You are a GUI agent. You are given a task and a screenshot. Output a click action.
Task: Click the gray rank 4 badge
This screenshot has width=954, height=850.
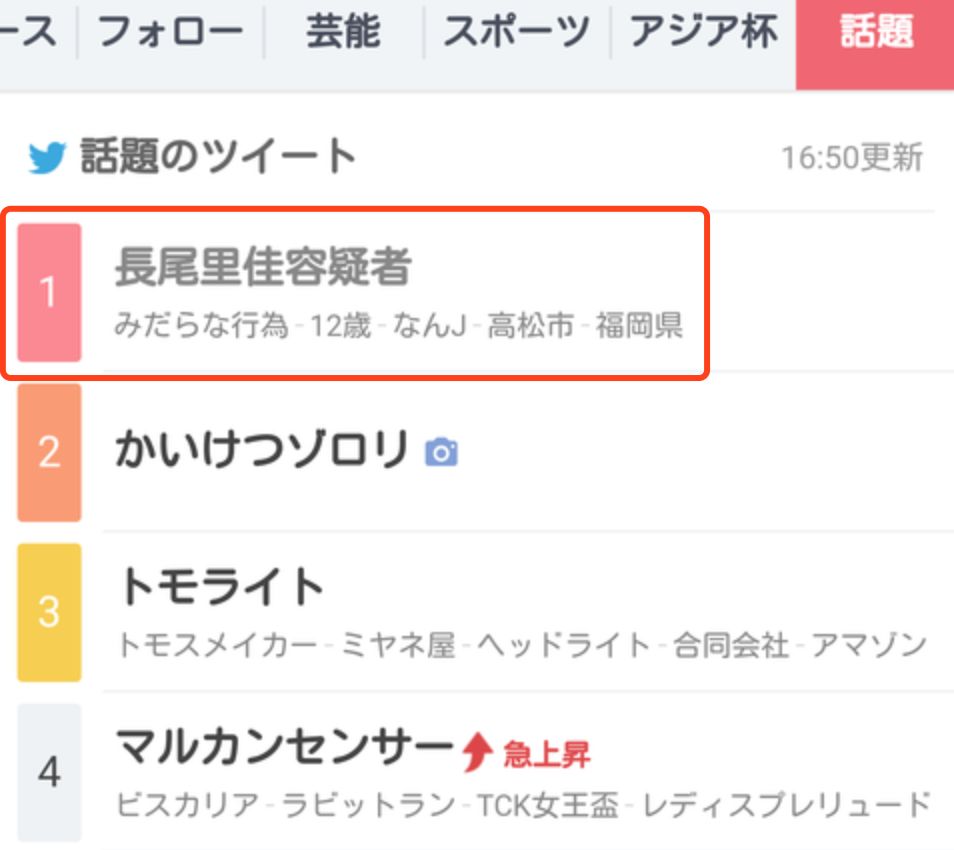[49, 772]
